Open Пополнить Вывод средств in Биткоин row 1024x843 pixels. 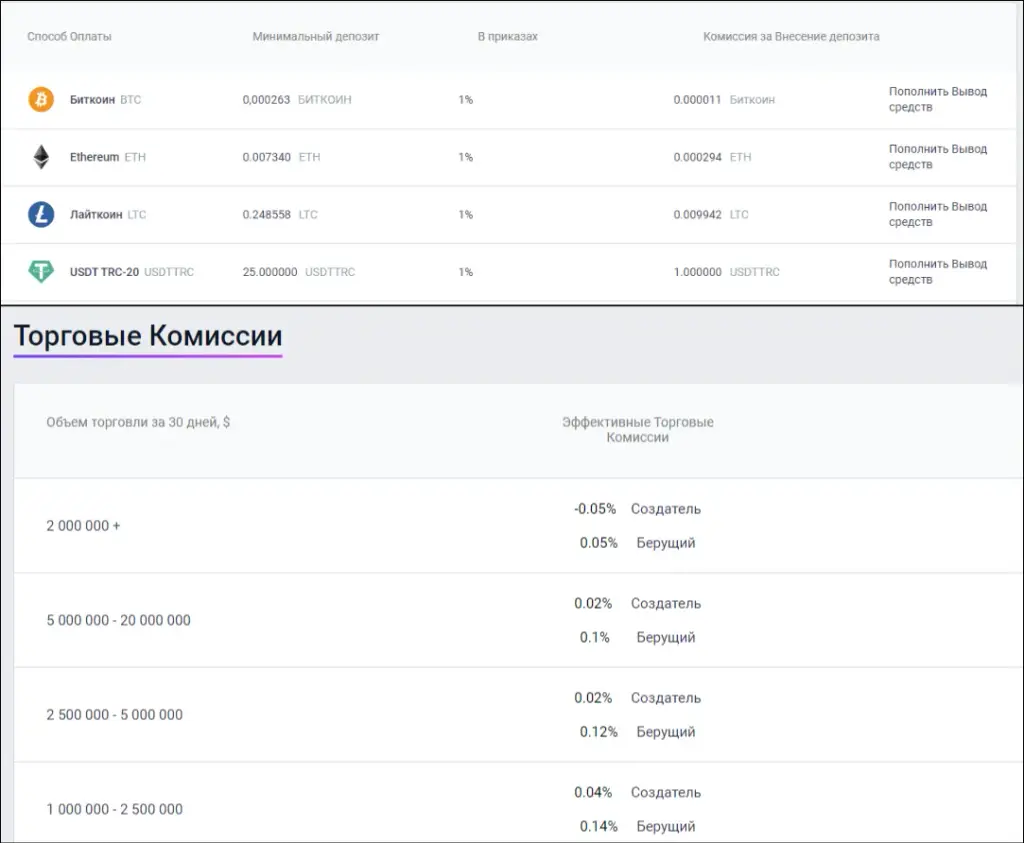coord(938,99)
